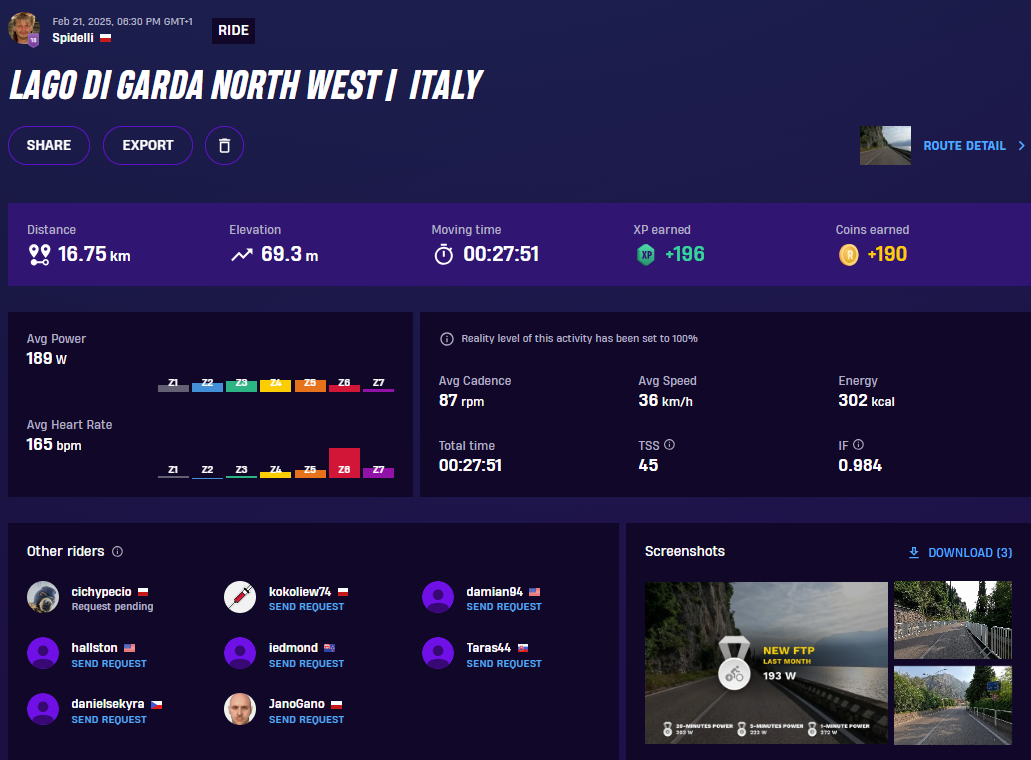Expand Route Detail chevron arrow
The width and height of the screenshot is (1031, 760).
[x=1021, y=146]
